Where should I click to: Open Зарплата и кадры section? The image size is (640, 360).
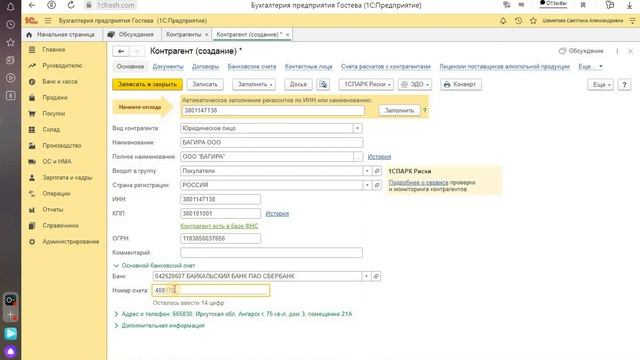click(67, 178)
